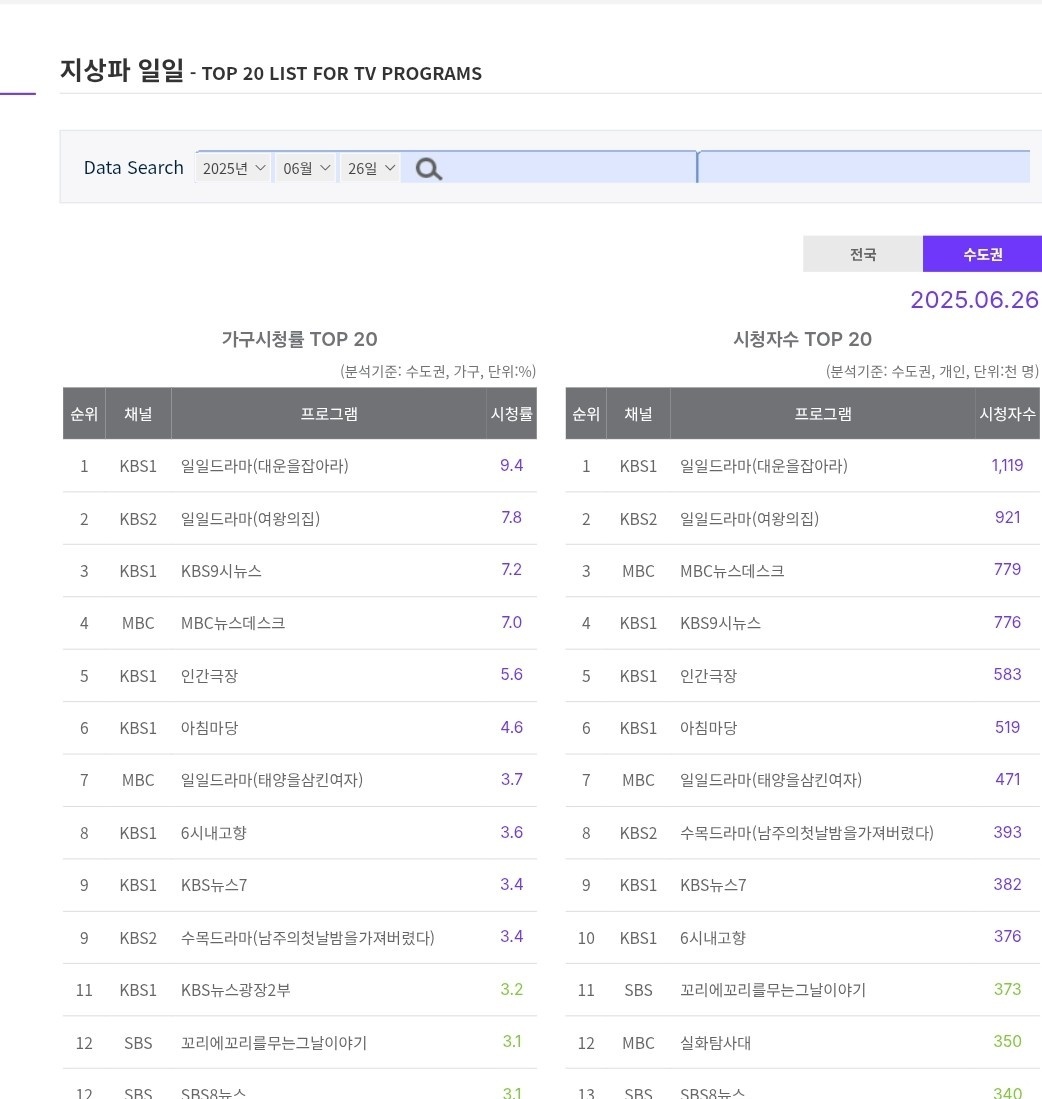Click the 지상파 일일 page title
The height and width of the screenshot is (1099, 1042).
click(x=122, y=70)
